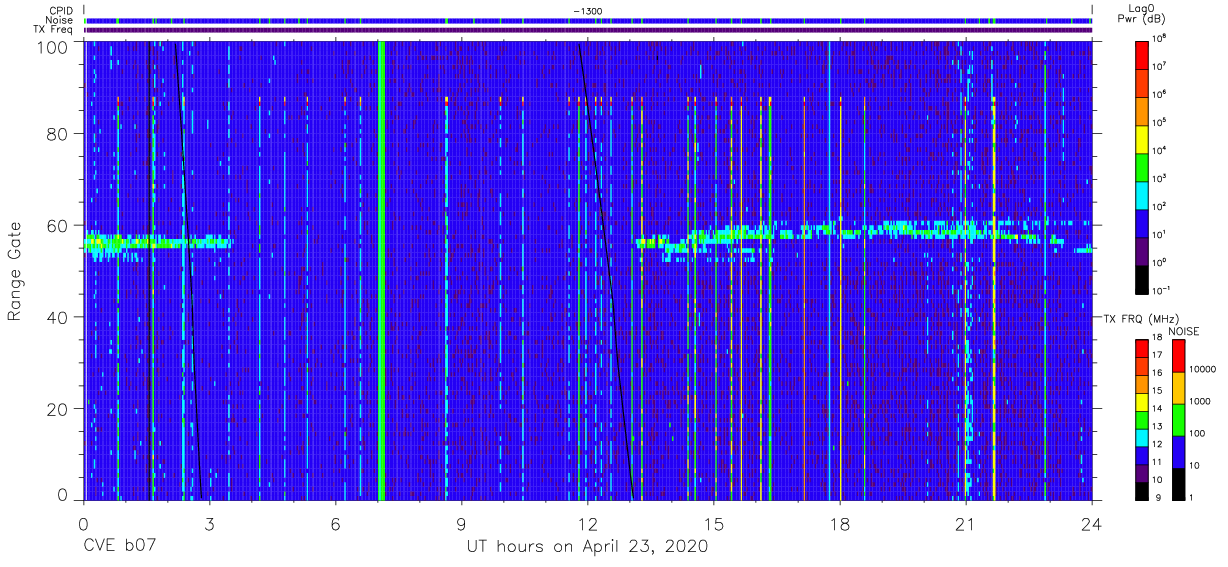
Task: Click the Range Gate axis title
Action: (x=15, y=271)
